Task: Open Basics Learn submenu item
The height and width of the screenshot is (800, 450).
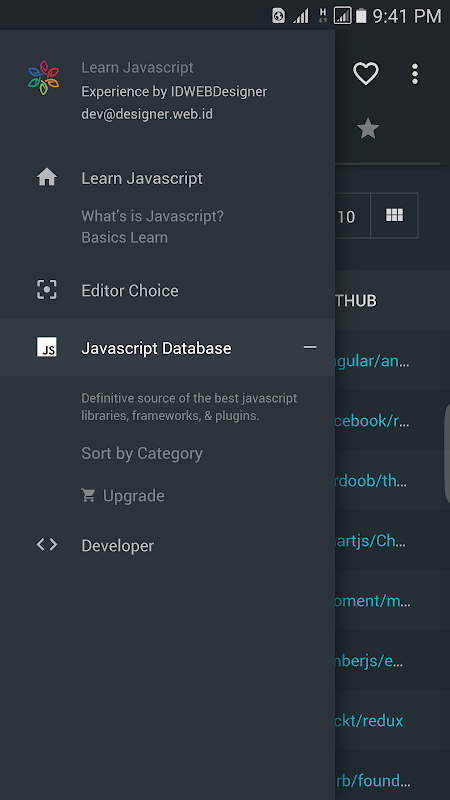Action: (x=124, y=238)
